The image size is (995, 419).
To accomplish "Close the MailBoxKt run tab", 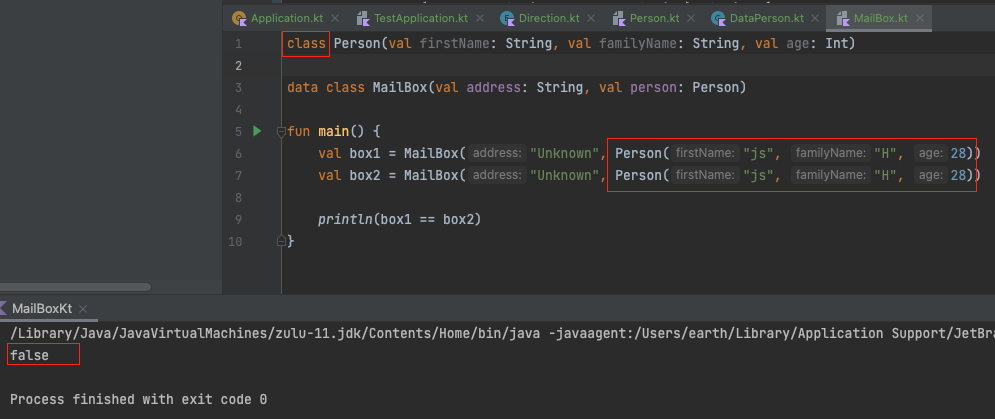I will (82, 309).
